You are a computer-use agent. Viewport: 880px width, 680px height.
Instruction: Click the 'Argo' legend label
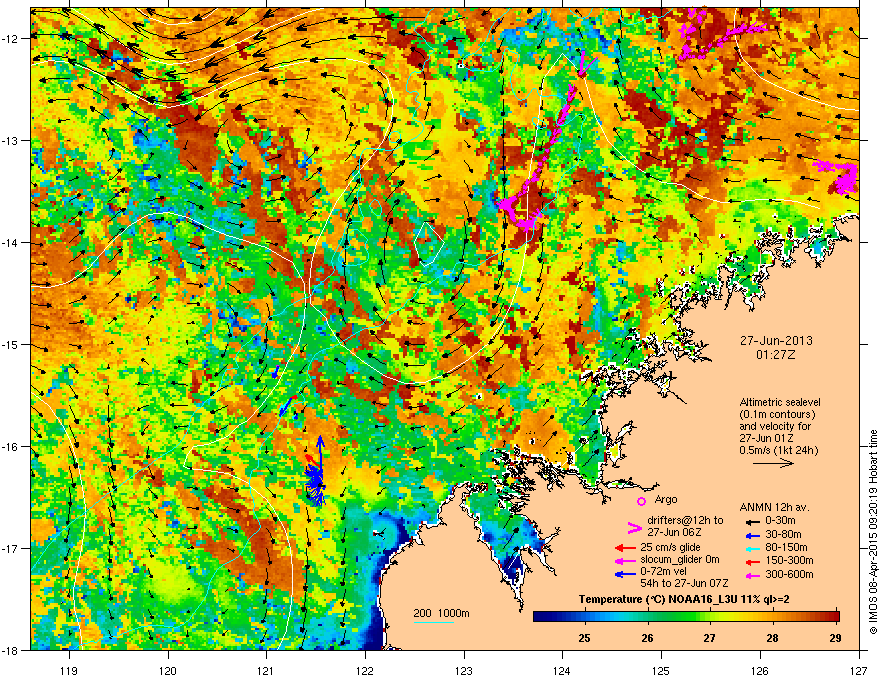666,499
